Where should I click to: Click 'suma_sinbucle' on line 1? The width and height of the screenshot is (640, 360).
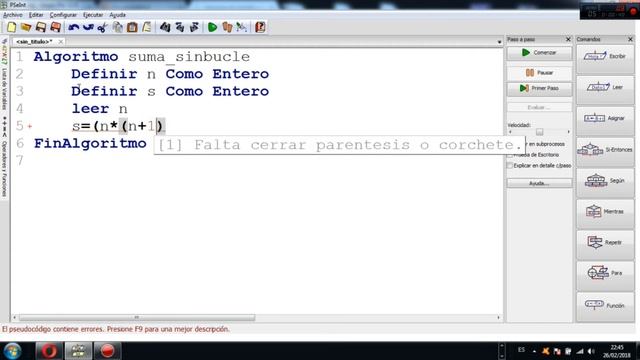[x=189, y=57]
